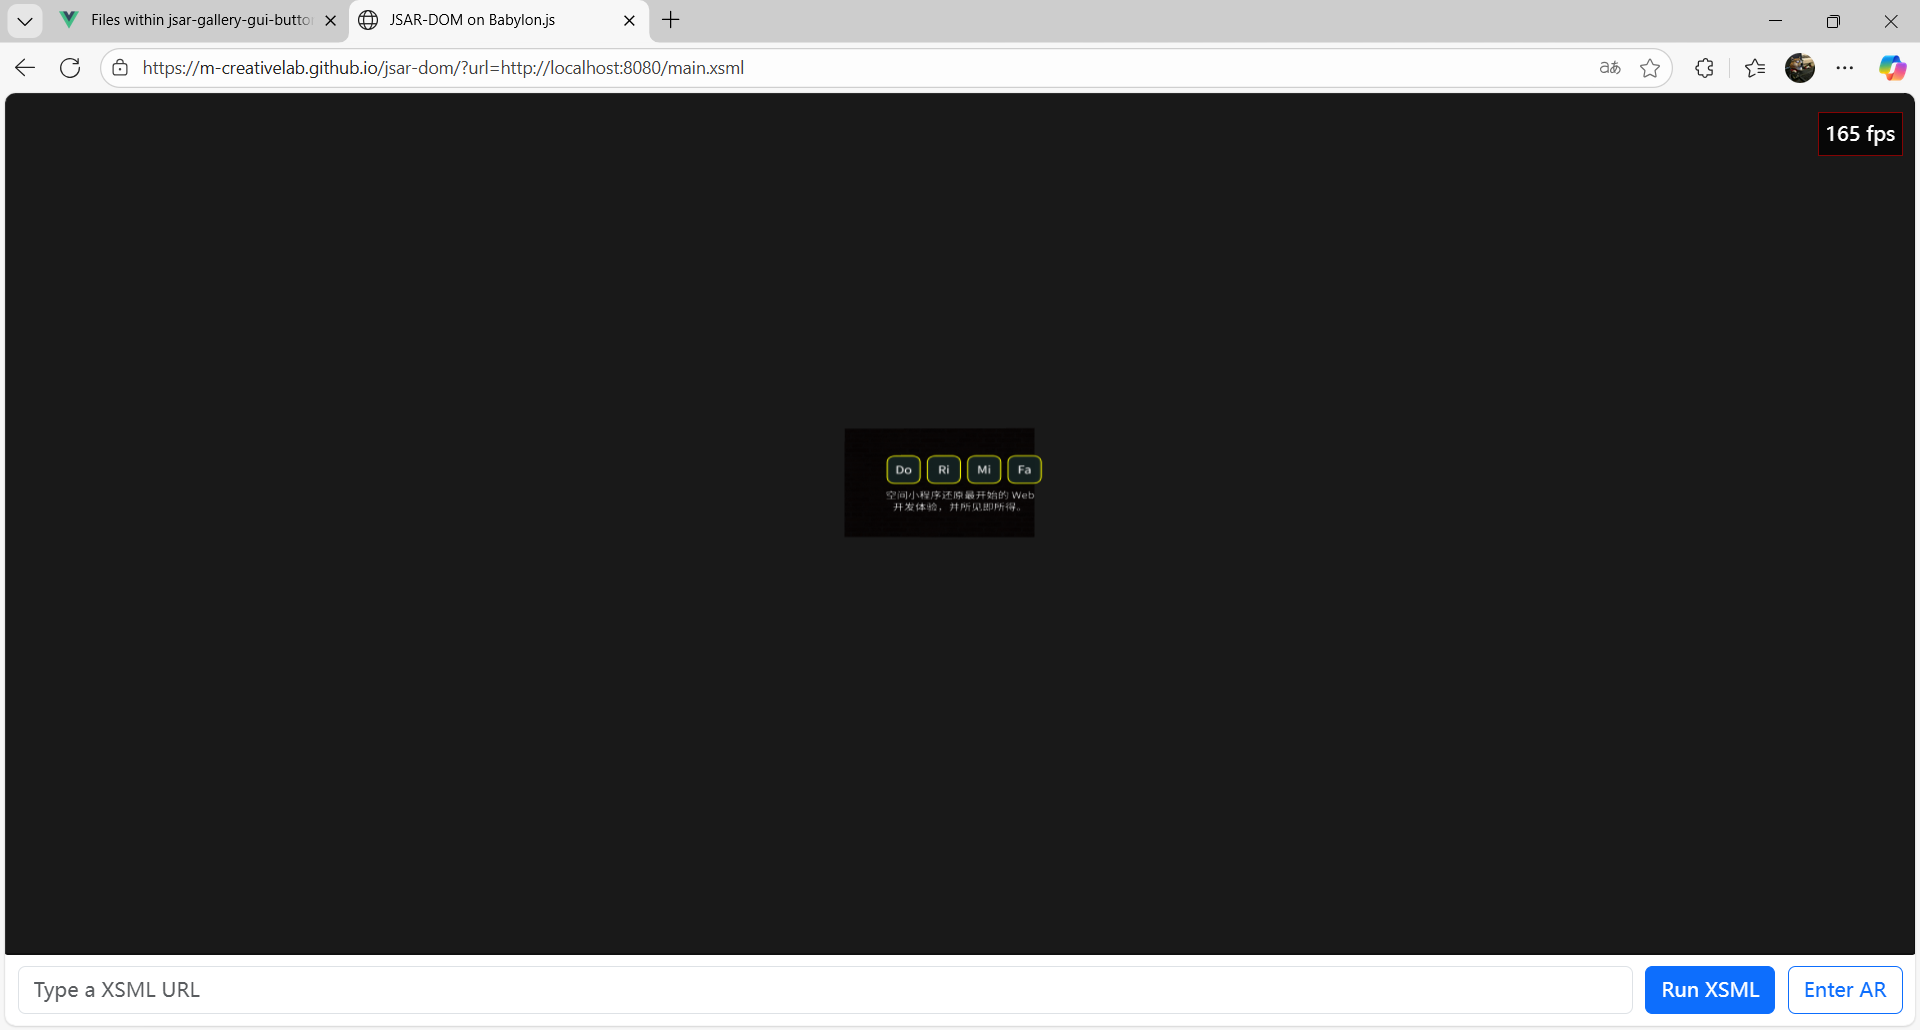1920x1030 pixels.
Task: Restore down the browser window
Action: 1833,20
